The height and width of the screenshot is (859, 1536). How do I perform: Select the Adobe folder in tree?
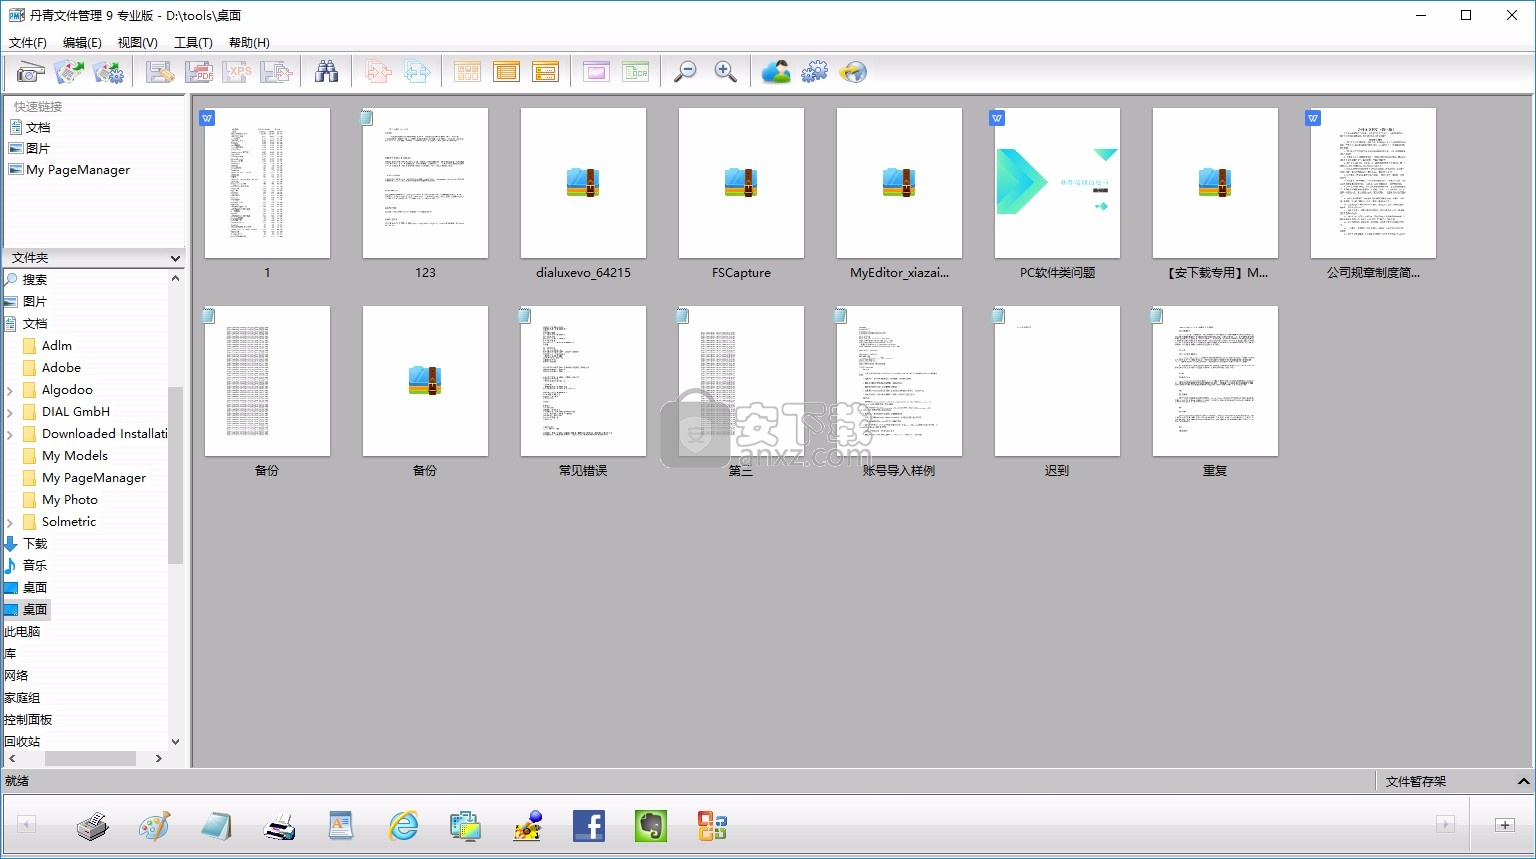coord(61,368)
